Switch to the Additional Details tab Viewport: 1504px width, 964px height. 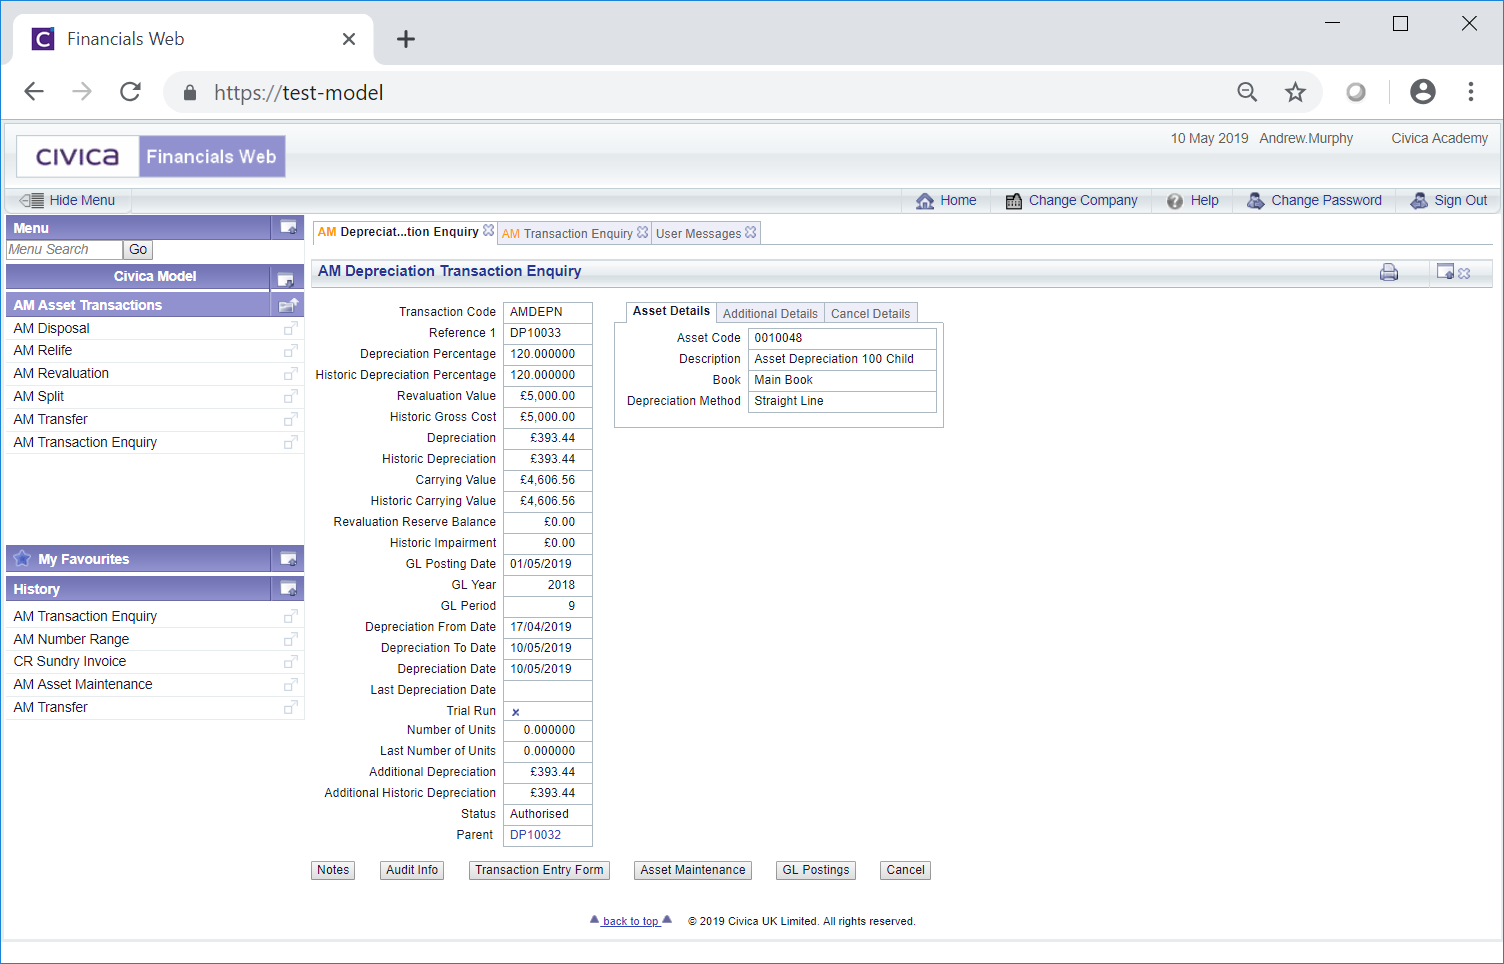(x=770, y=313)
